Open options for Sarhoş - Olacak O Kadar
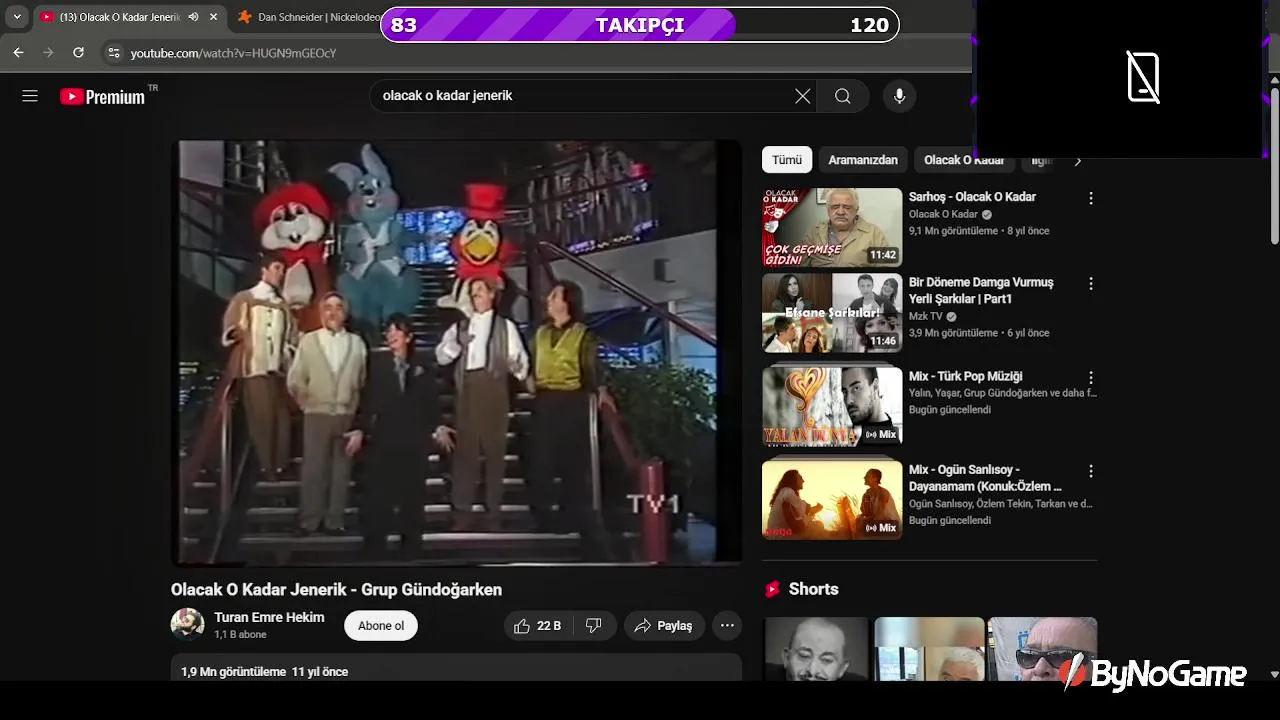Image resolution: width=1280 pixels, height=720 pixels. (x=1091, y=198)
